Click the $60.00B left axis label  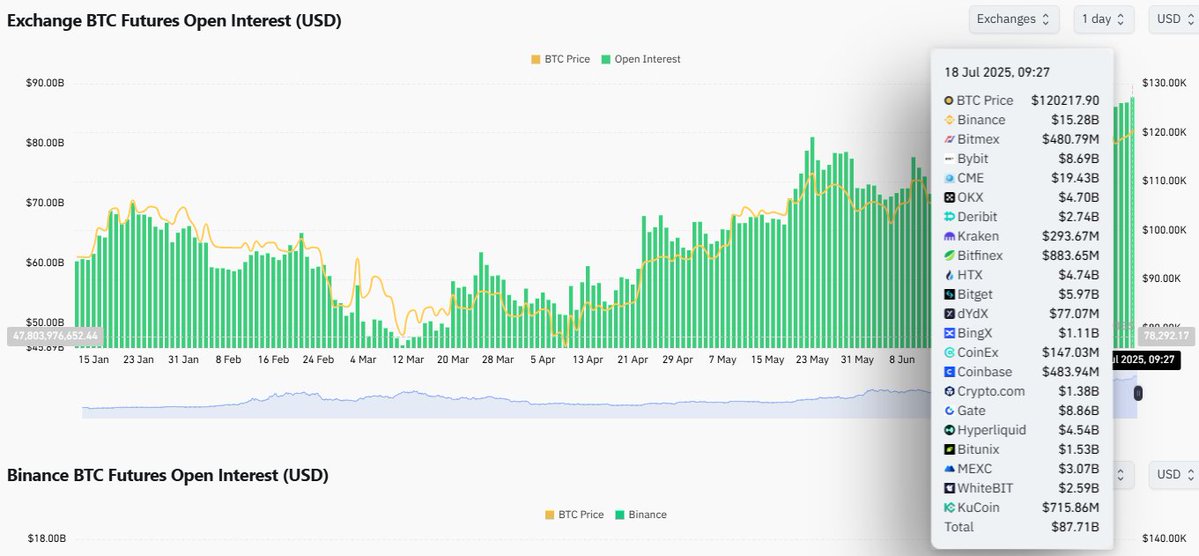[46, 262]
